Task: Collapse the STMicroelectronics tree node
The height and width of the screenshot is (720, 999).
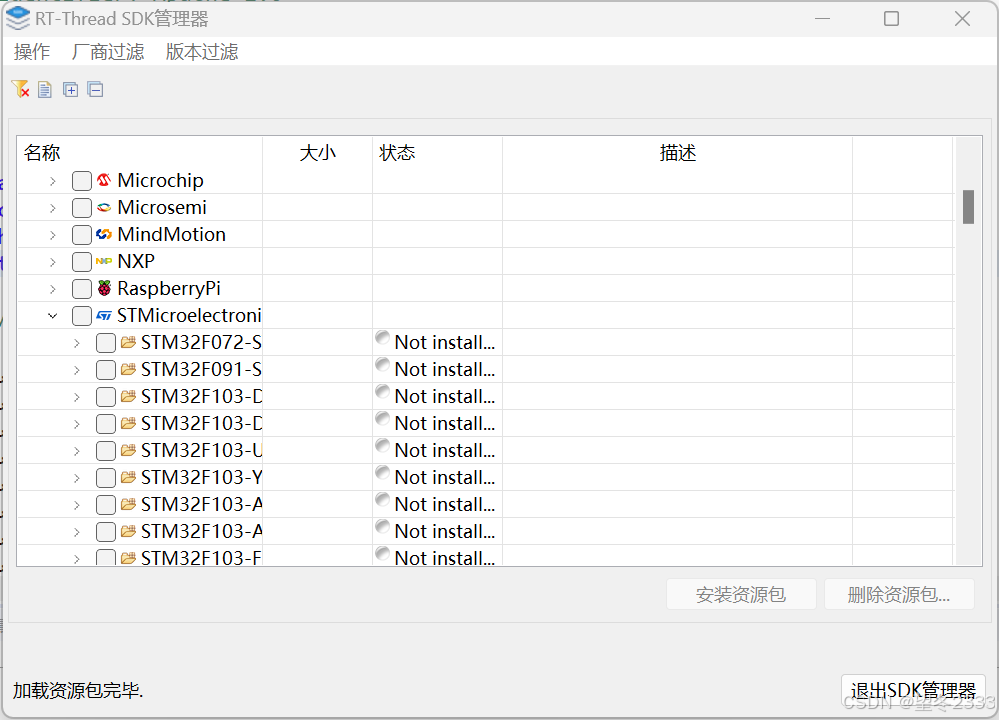Action: pos(53,316)
